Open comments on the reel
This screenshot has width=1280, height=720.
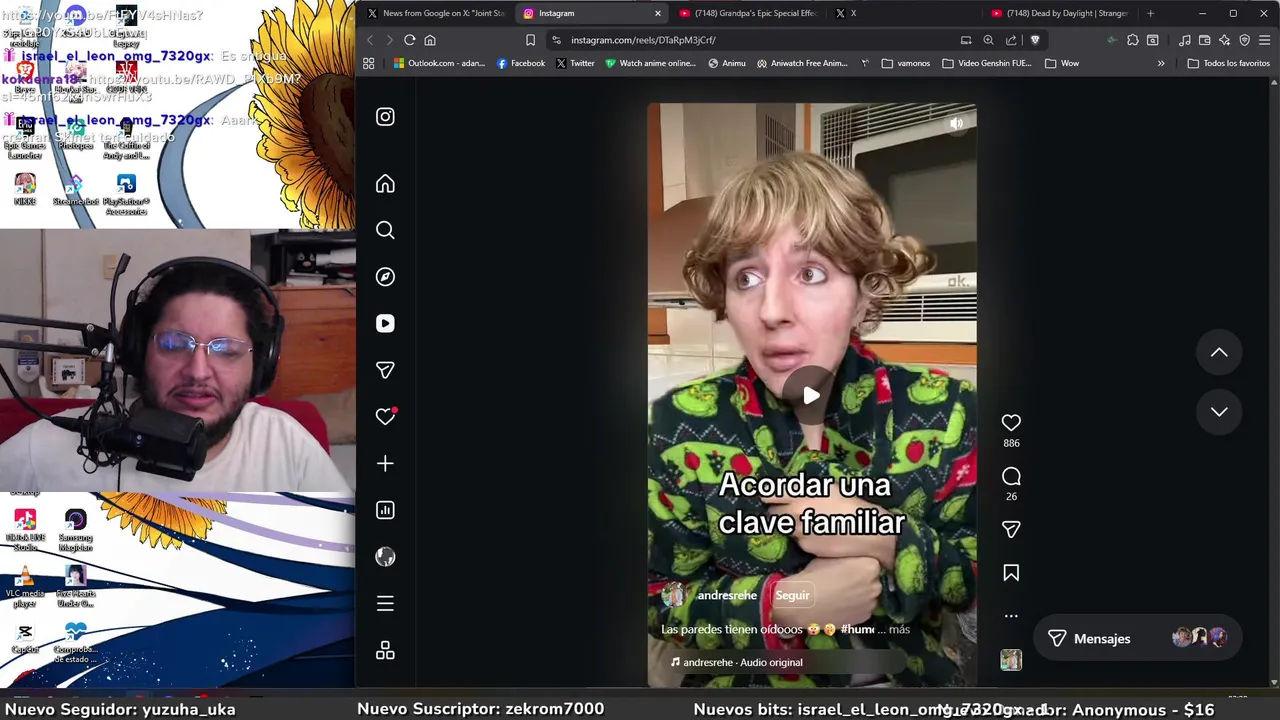tap(1011, 476)
